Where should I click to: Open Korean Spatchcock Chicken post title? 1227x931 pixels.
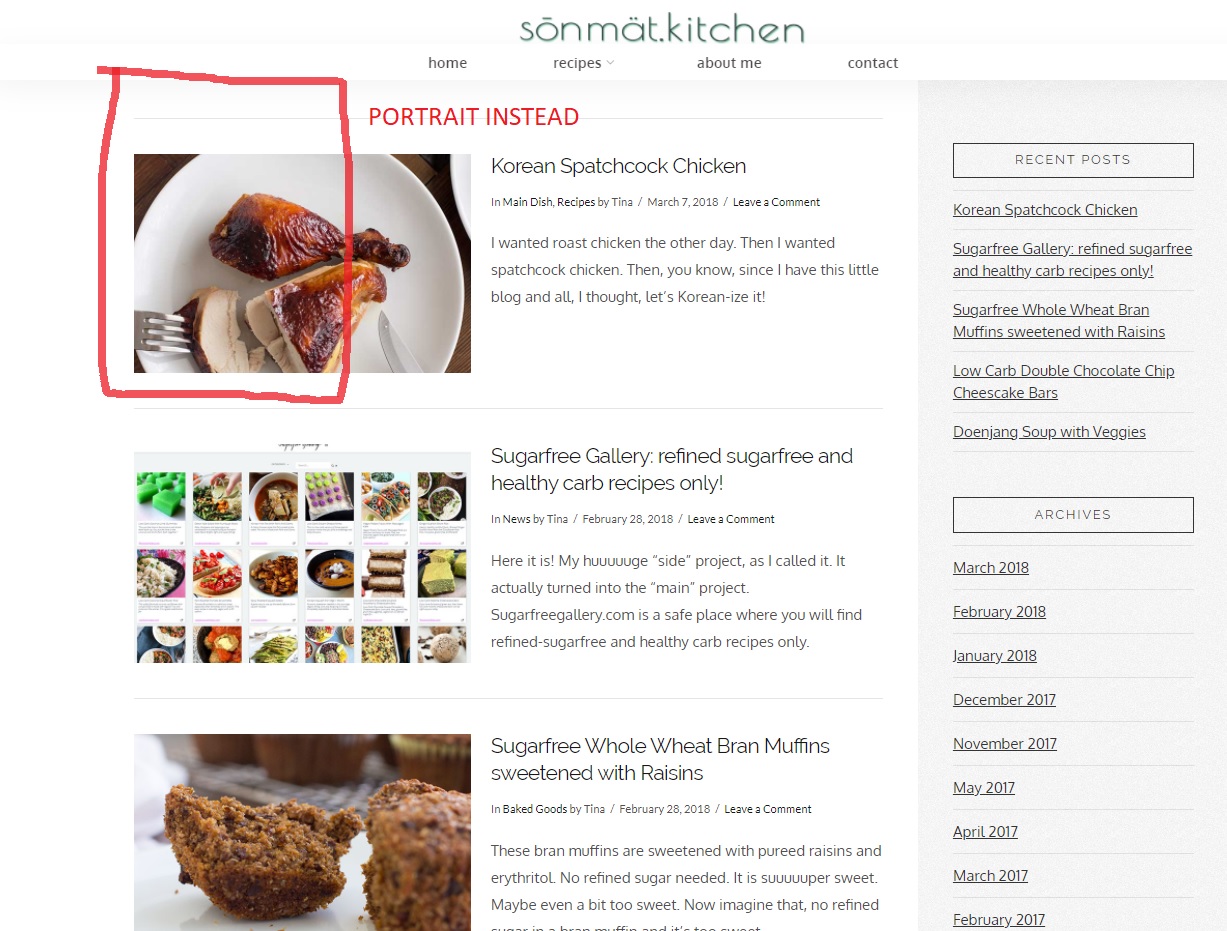(x=618, y=166)
